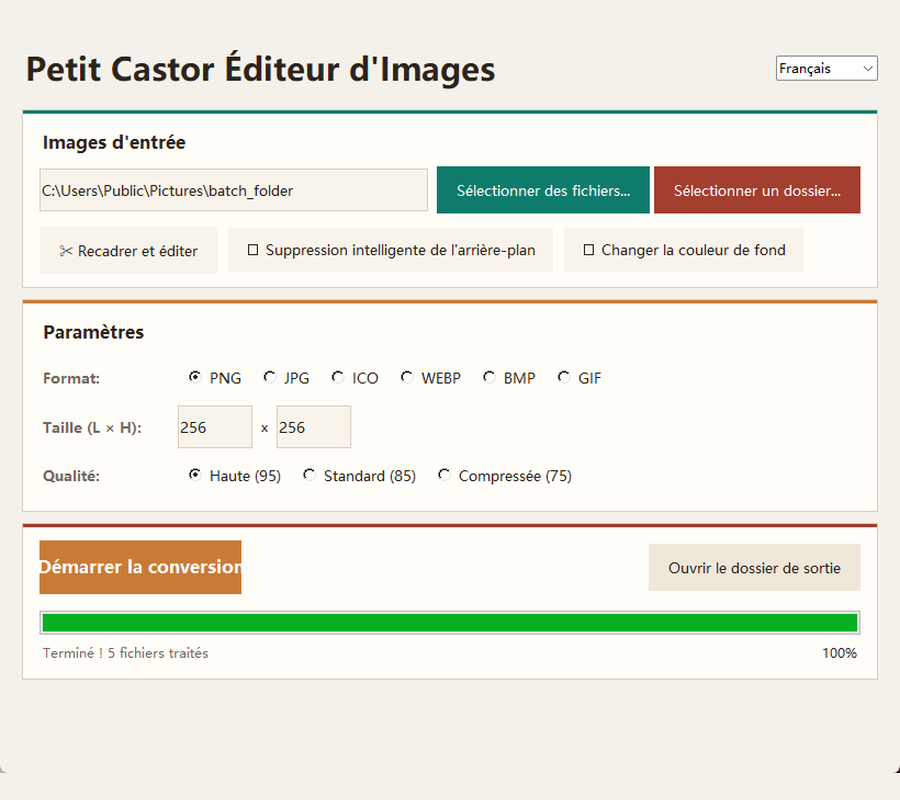Viewport: 900px width, 800px height.
Task: Choose WEBP format option
Action: click(x=430, y=378)
